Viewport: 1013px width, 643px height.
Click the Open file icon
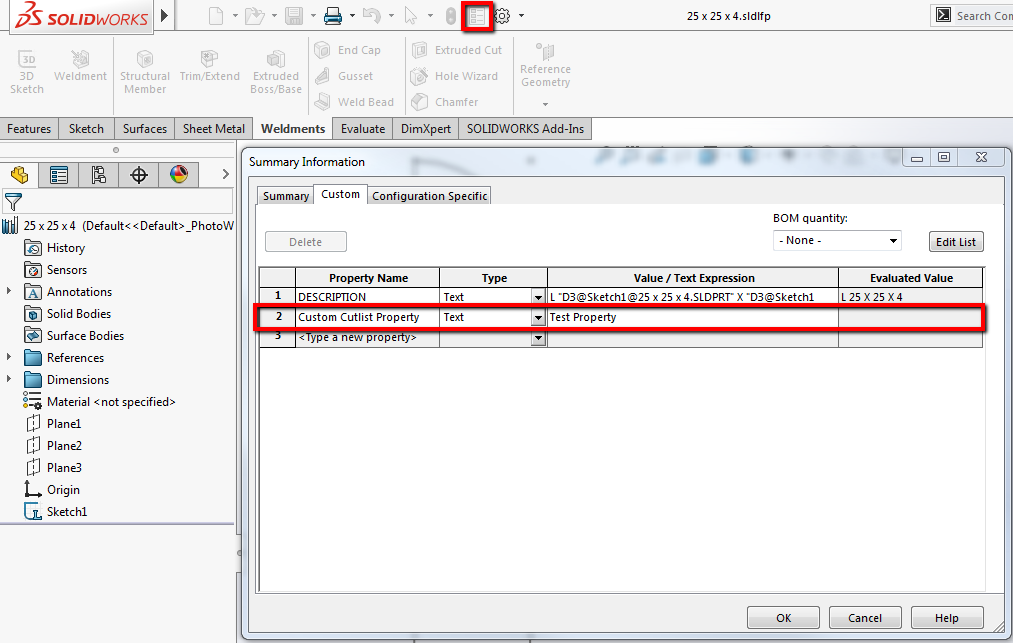[x=255, y=16]
